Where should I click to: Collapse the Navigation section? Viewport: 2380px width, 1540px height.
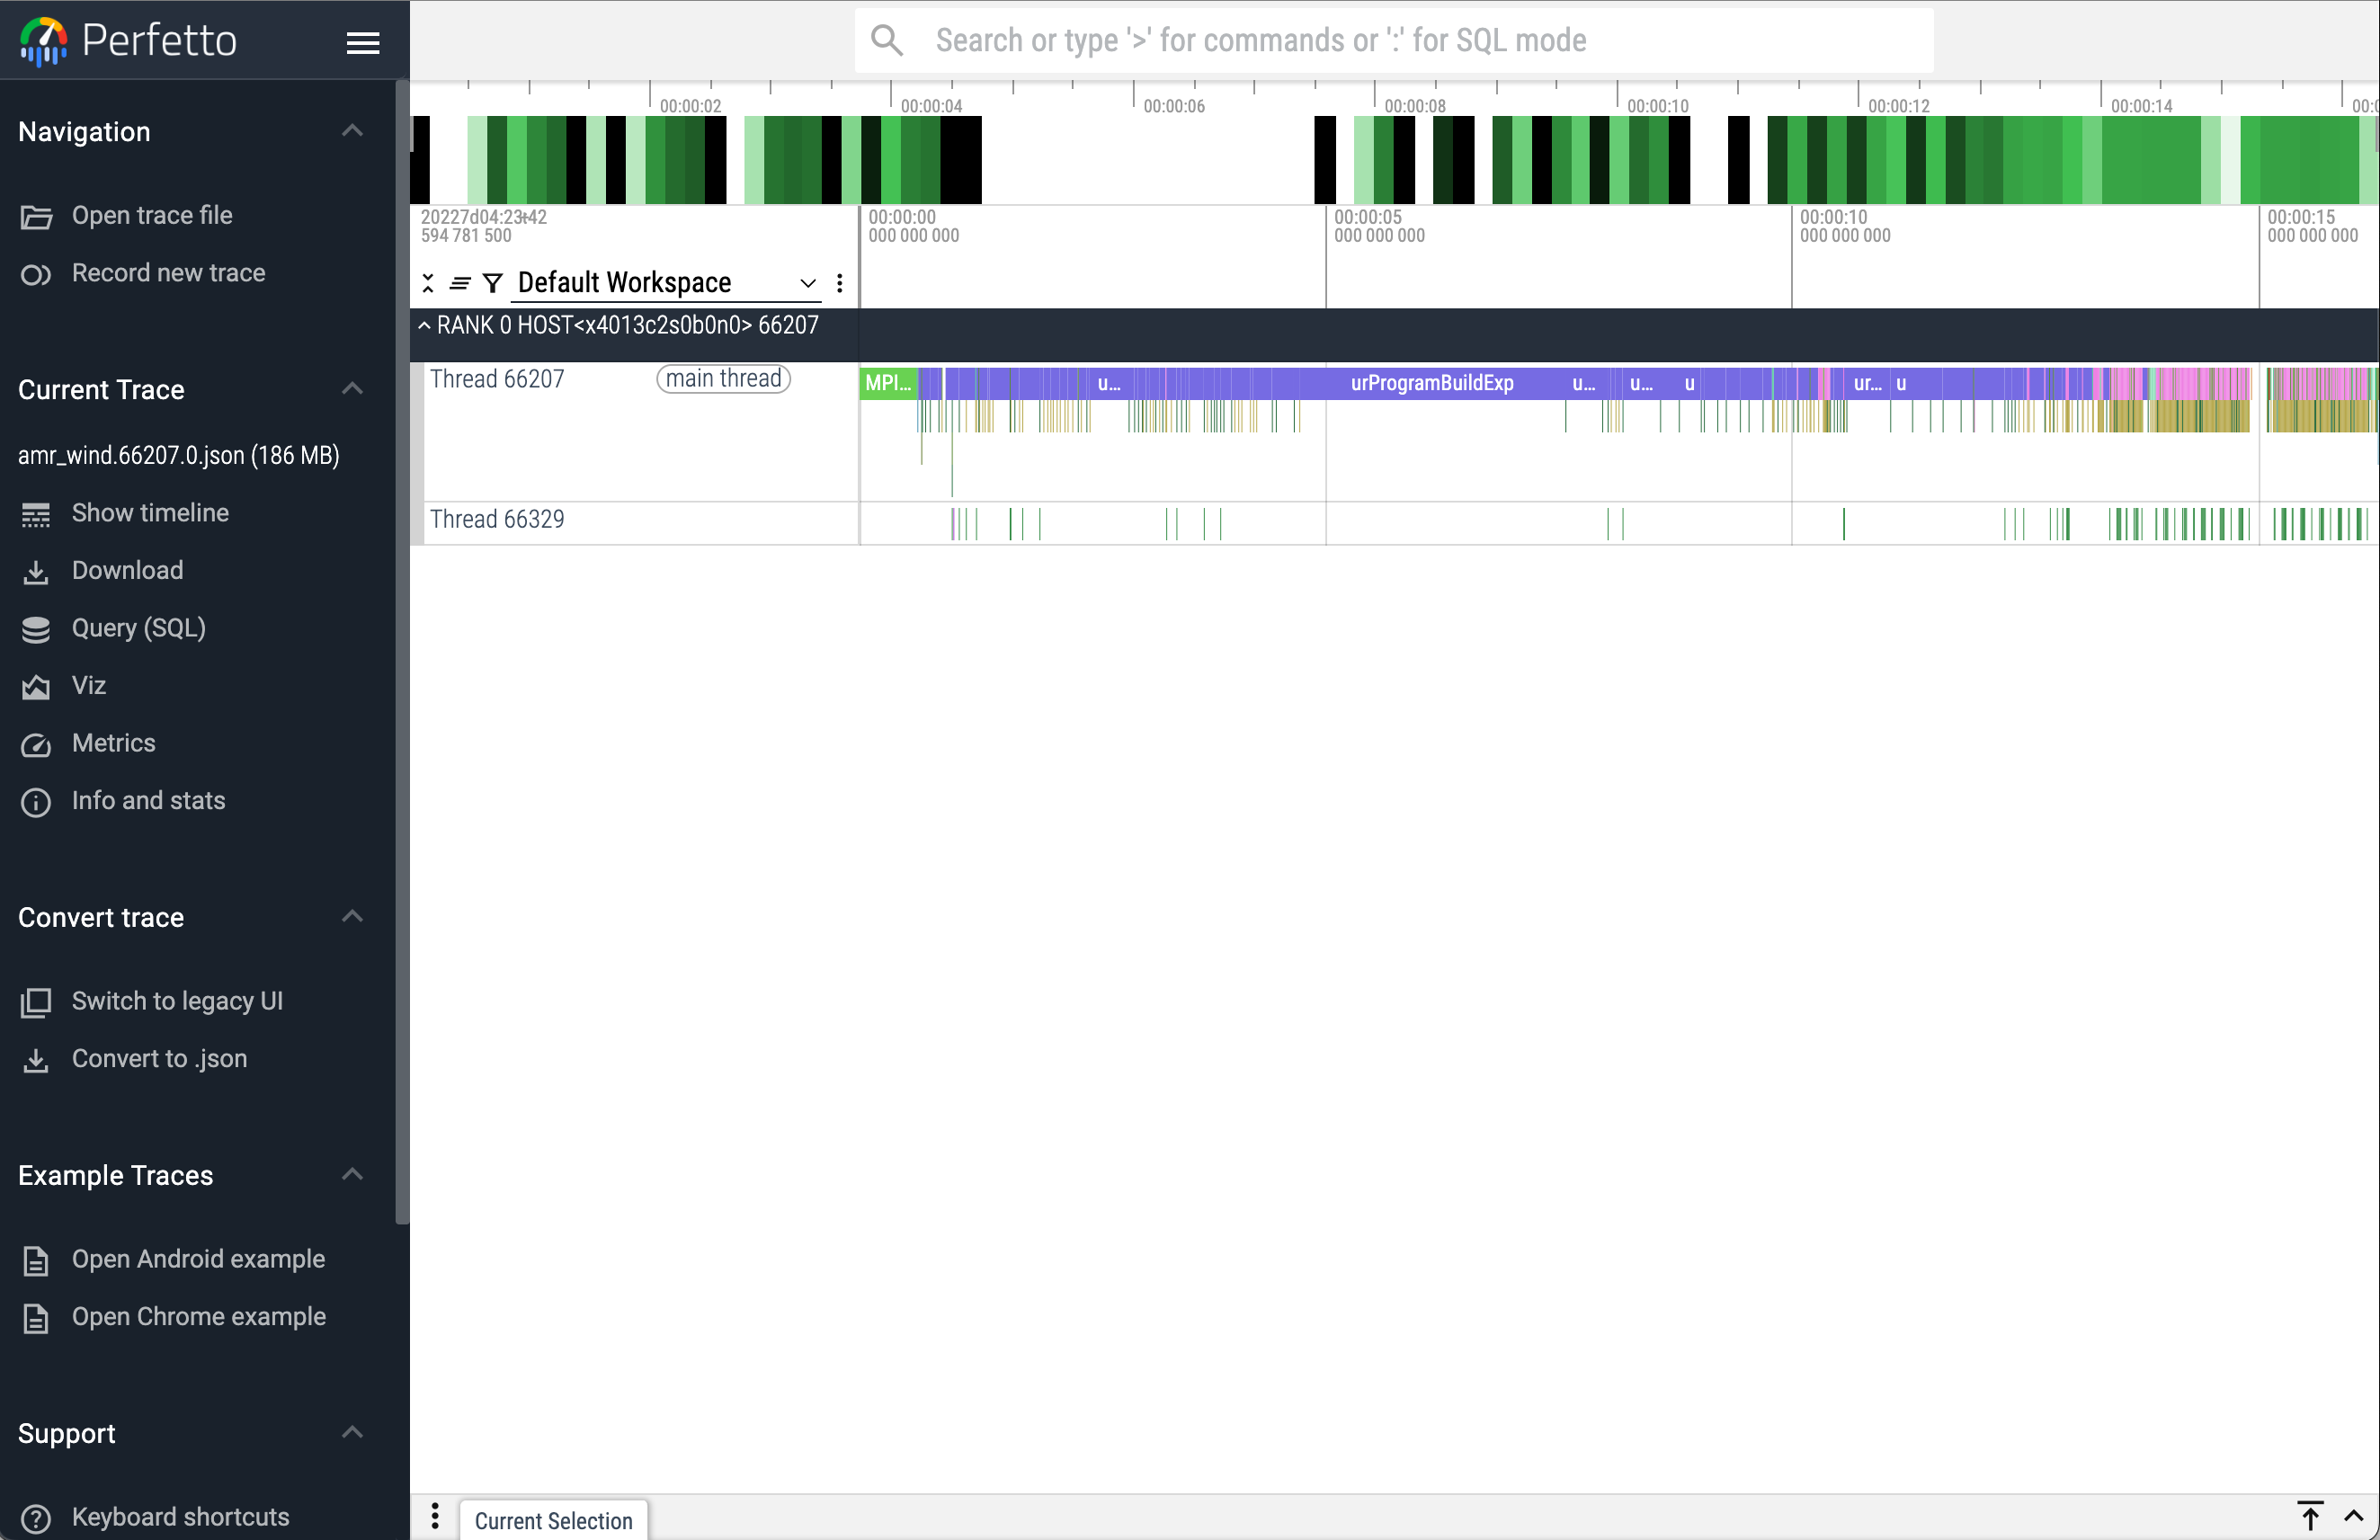click(x=352, y=131)
